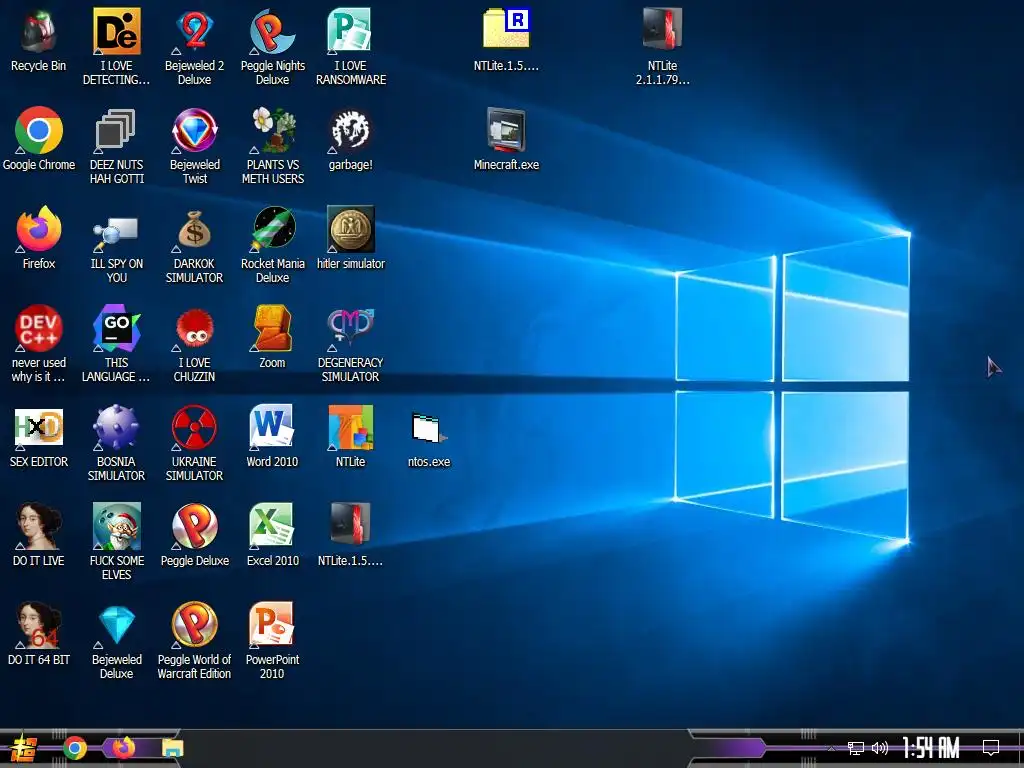Screen dimensions: 1024x768
Task: Open File Explorer from the taskbar
Action: click(x=172, y=748)
